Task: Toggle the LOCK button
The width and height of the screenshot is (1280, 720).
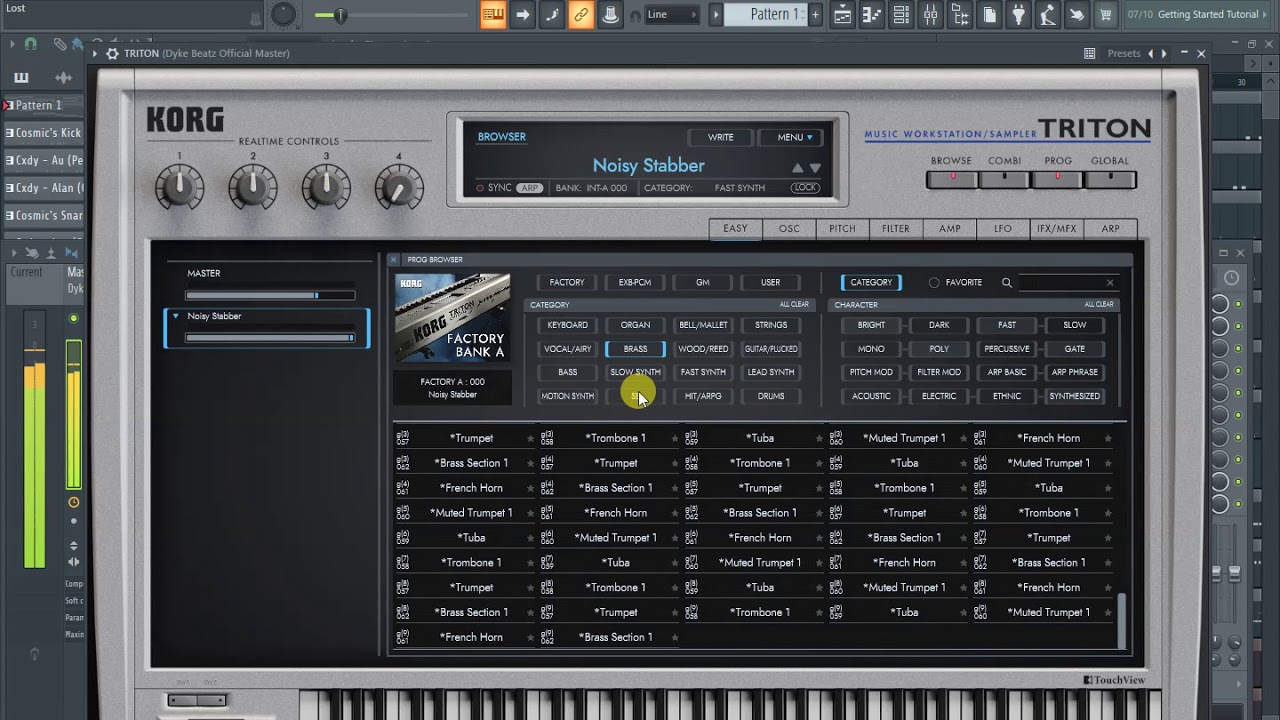Action: [x=805, y=188]
